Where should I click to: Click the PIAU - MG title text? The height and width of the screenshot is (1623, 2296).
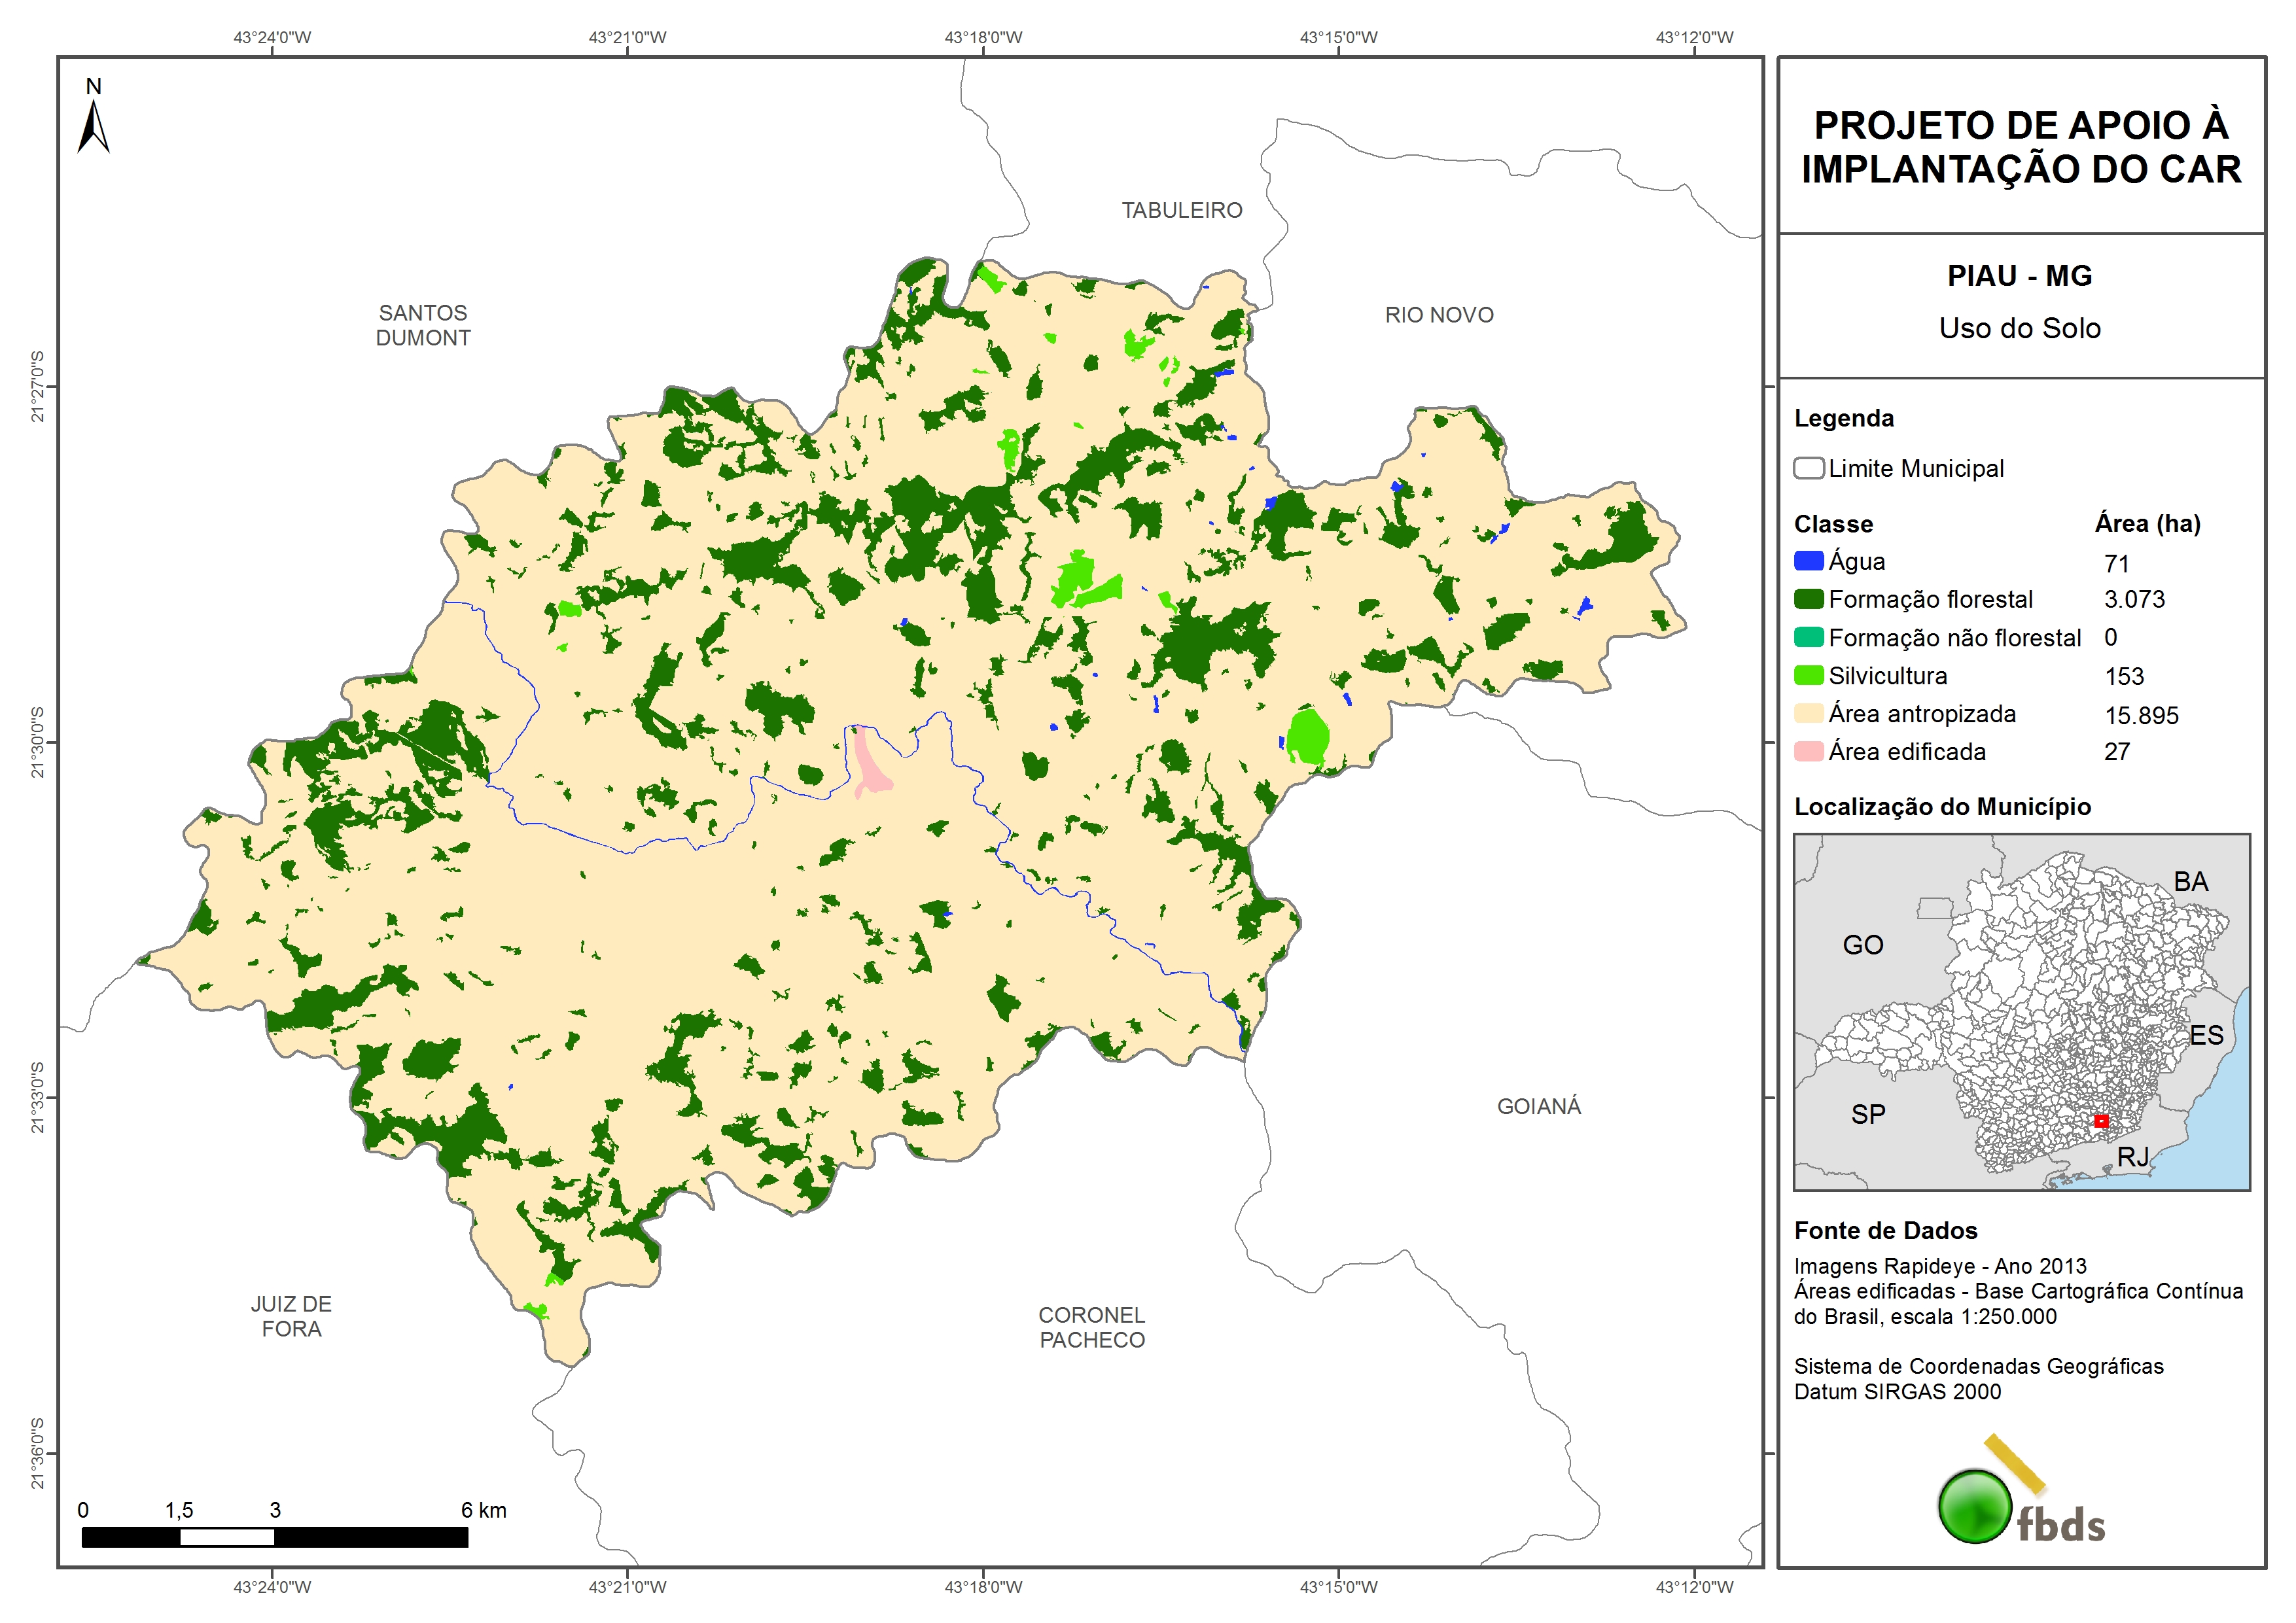pyautogui.click(x=2019, y=276)
